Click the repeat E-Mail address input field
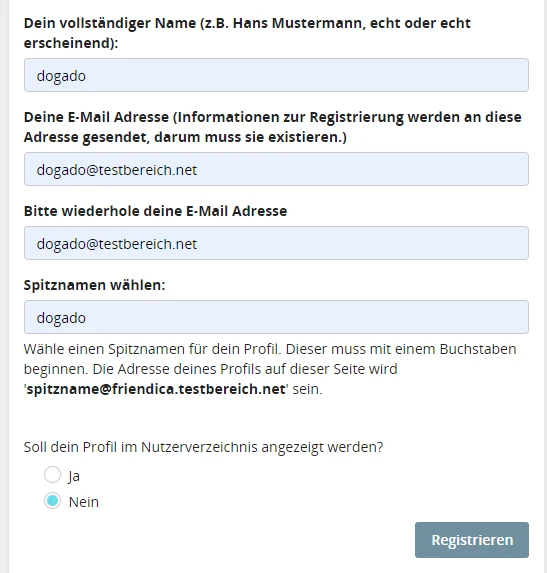 click(x=276, y=243)
